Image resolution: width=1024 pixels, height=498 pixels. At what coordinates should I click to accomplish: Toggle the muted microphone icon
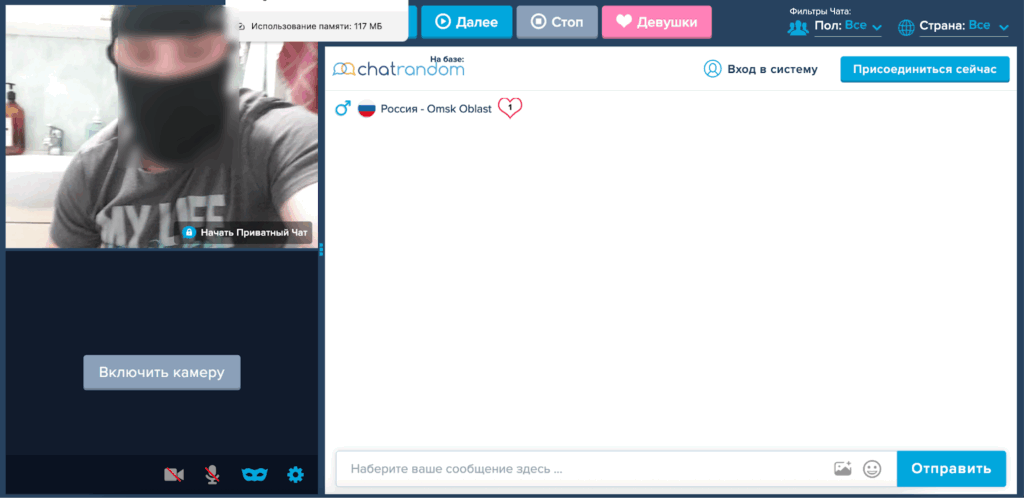pyautogui.click(x=212, y=474)
